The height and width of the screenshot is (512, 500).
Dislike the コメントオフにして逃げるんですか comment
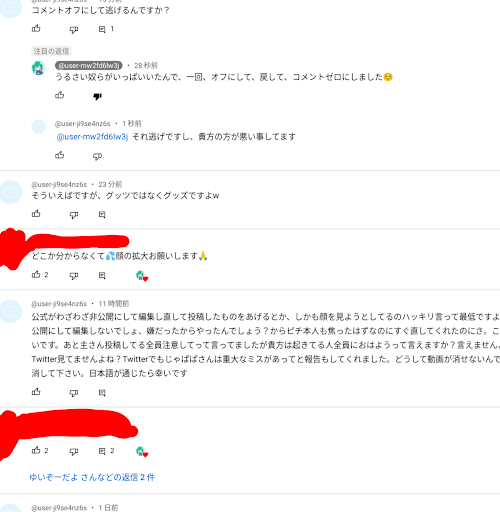click(74, 30)
